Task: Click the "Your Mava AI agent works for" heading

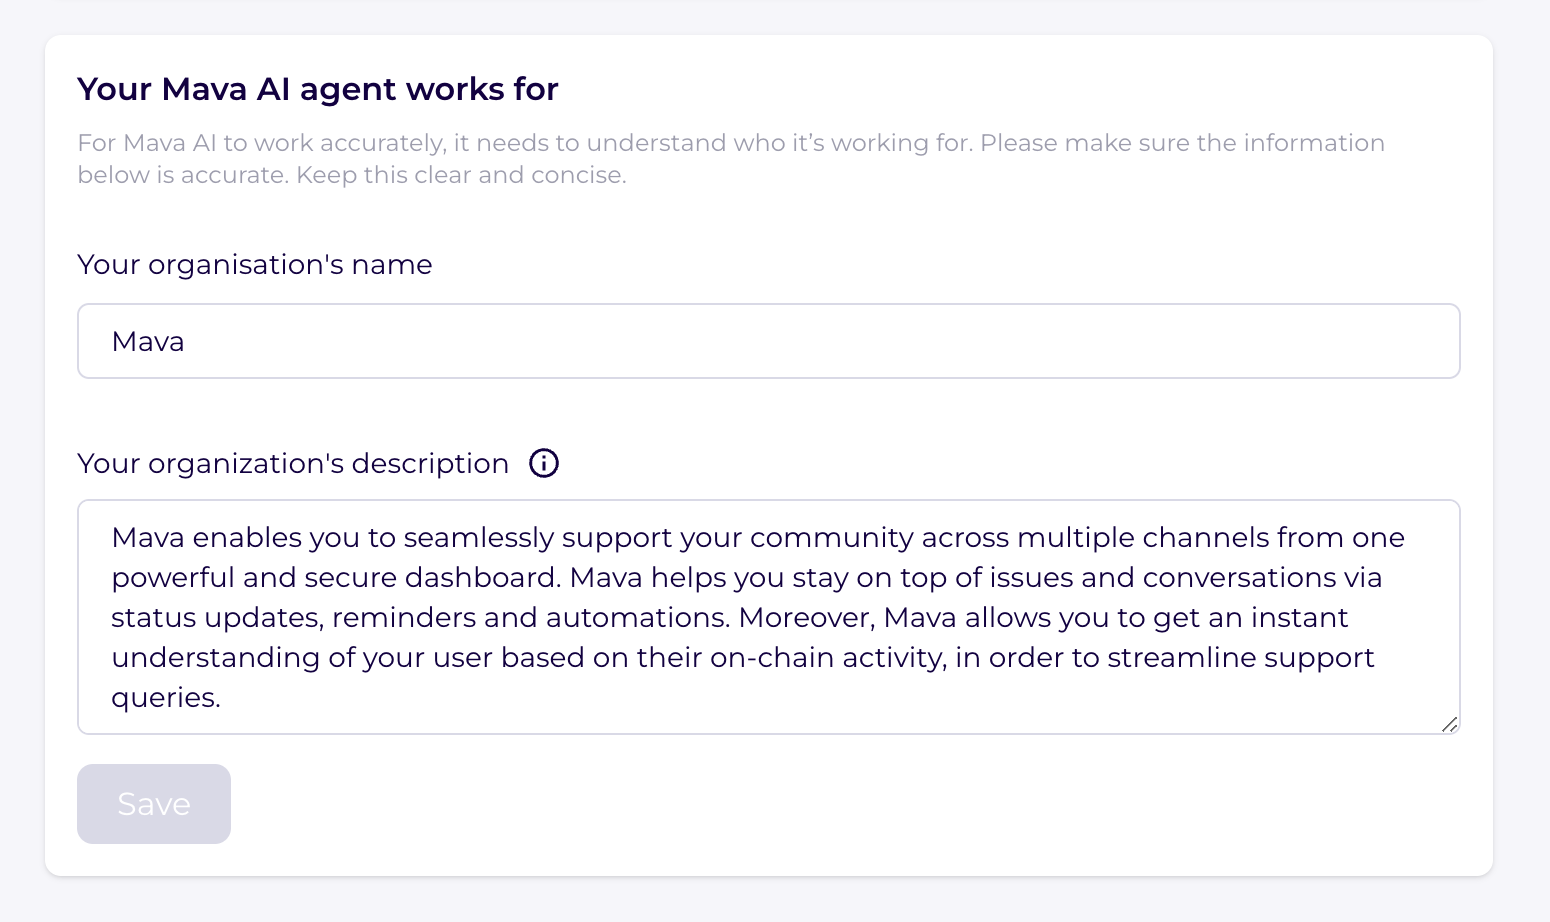Action: tap(318, 89)
